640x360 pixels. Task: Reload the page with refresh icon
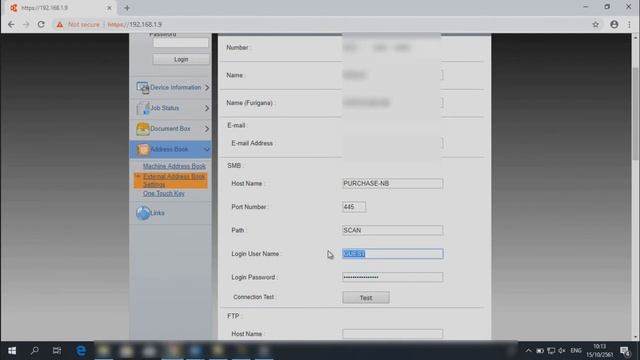pos(41,24)
